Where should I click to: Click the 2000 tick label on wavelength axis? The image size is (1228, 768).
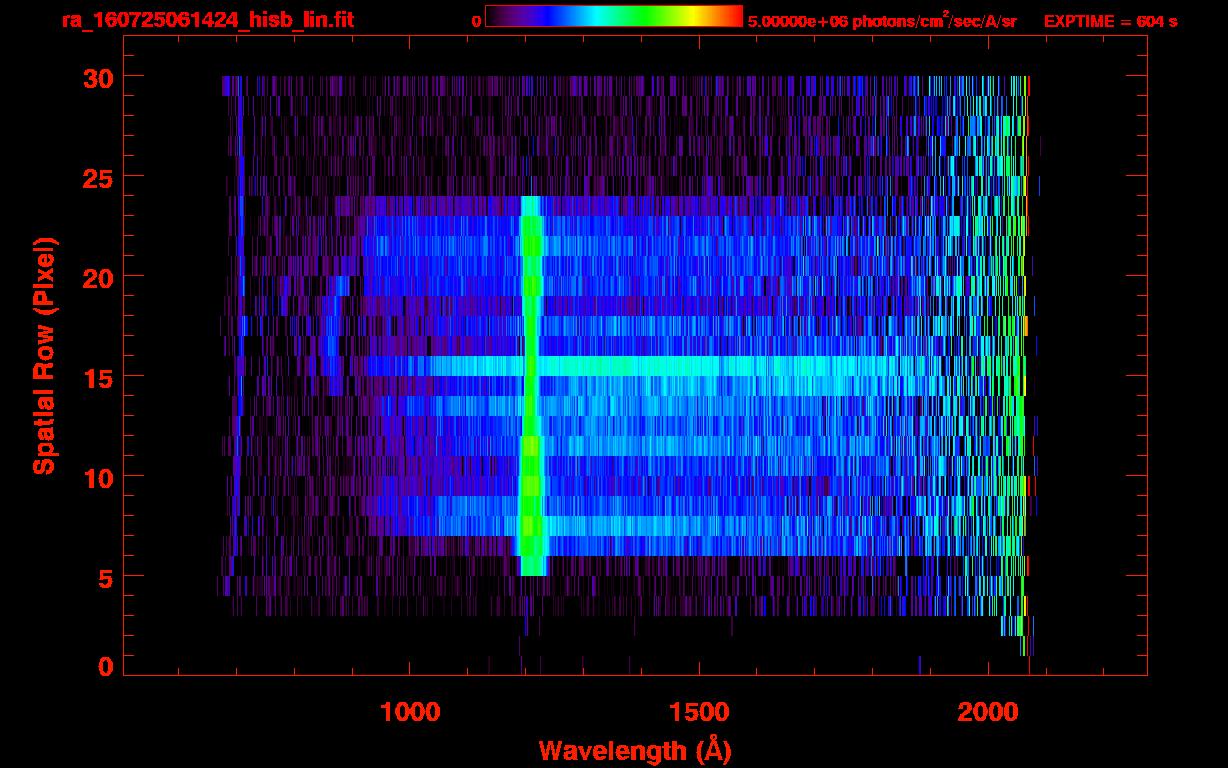click(988, 711)
